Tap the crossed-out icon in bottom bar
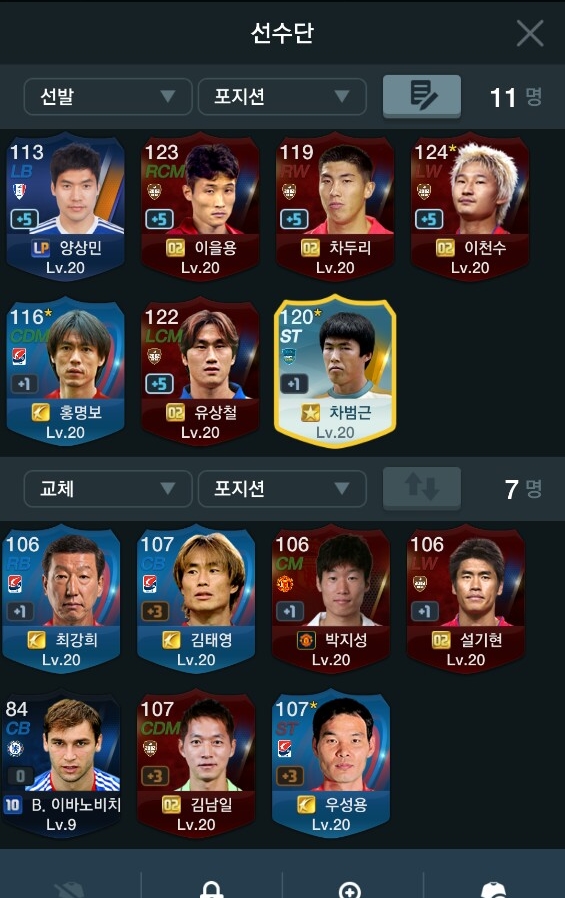Screen dimensions: 565x898 [70, 891]
